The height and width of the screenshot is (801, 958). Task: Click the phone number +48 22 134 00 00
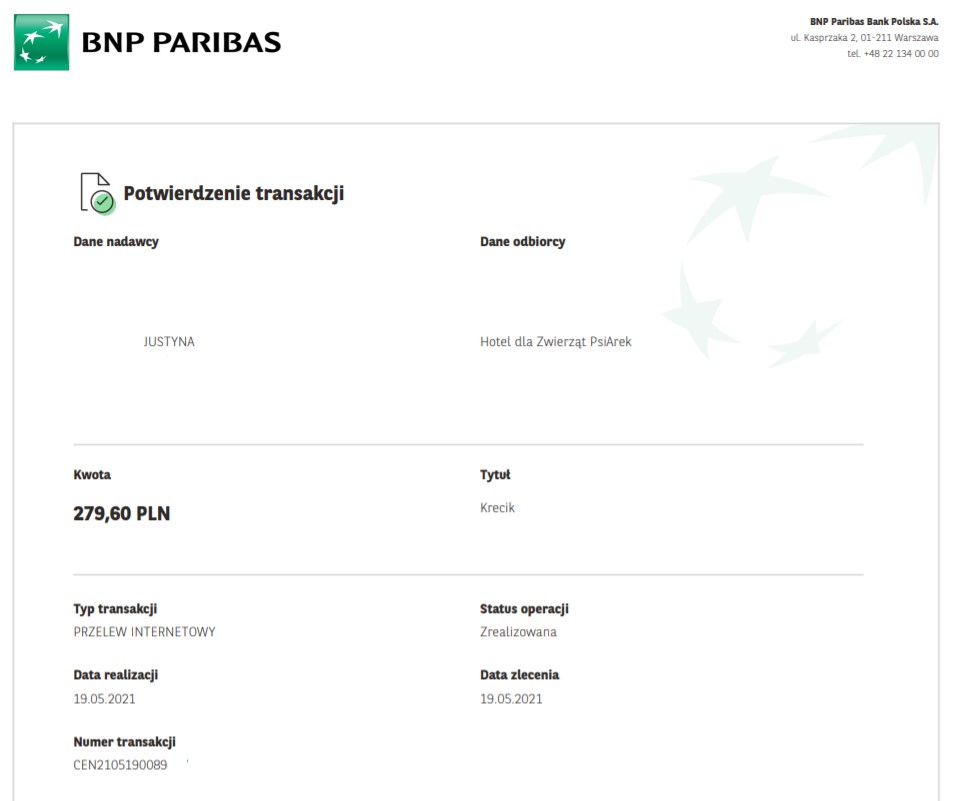(901, 54)
